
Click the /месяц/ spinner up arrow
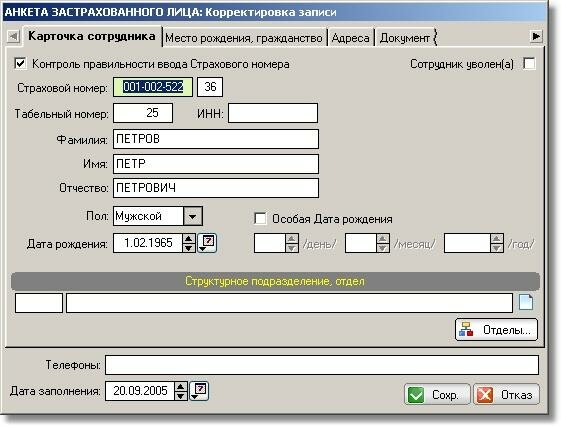coord(383,239)
